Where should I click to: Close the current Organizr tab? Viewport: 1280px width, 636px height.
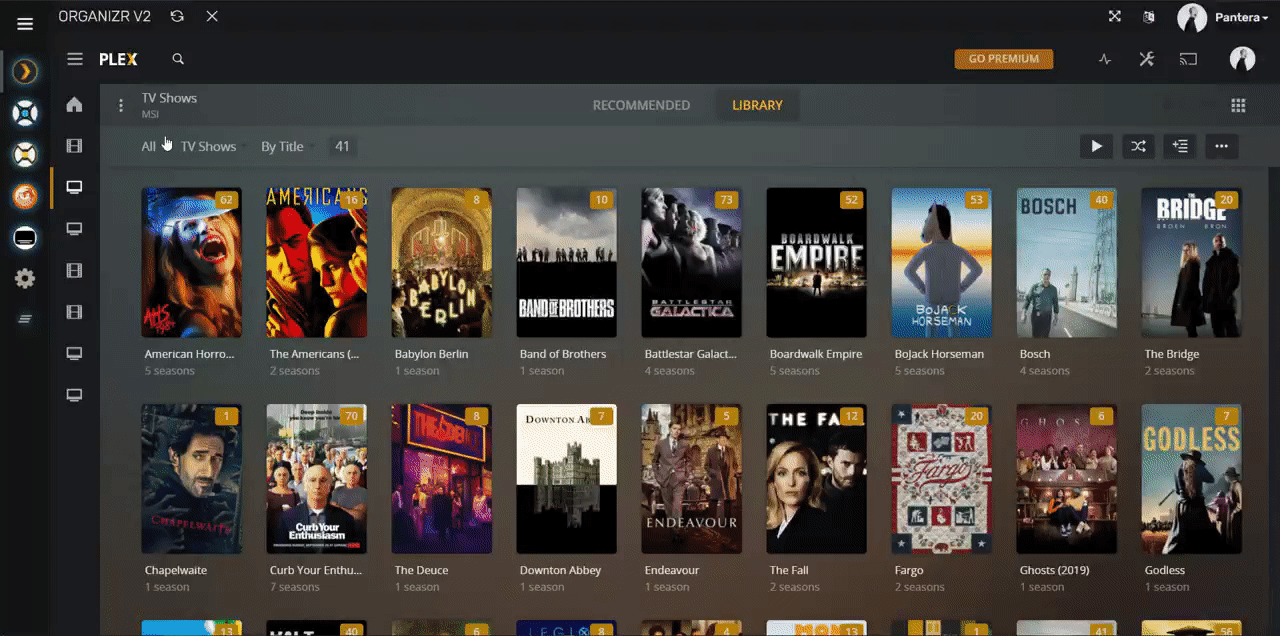tap(211, 16)
